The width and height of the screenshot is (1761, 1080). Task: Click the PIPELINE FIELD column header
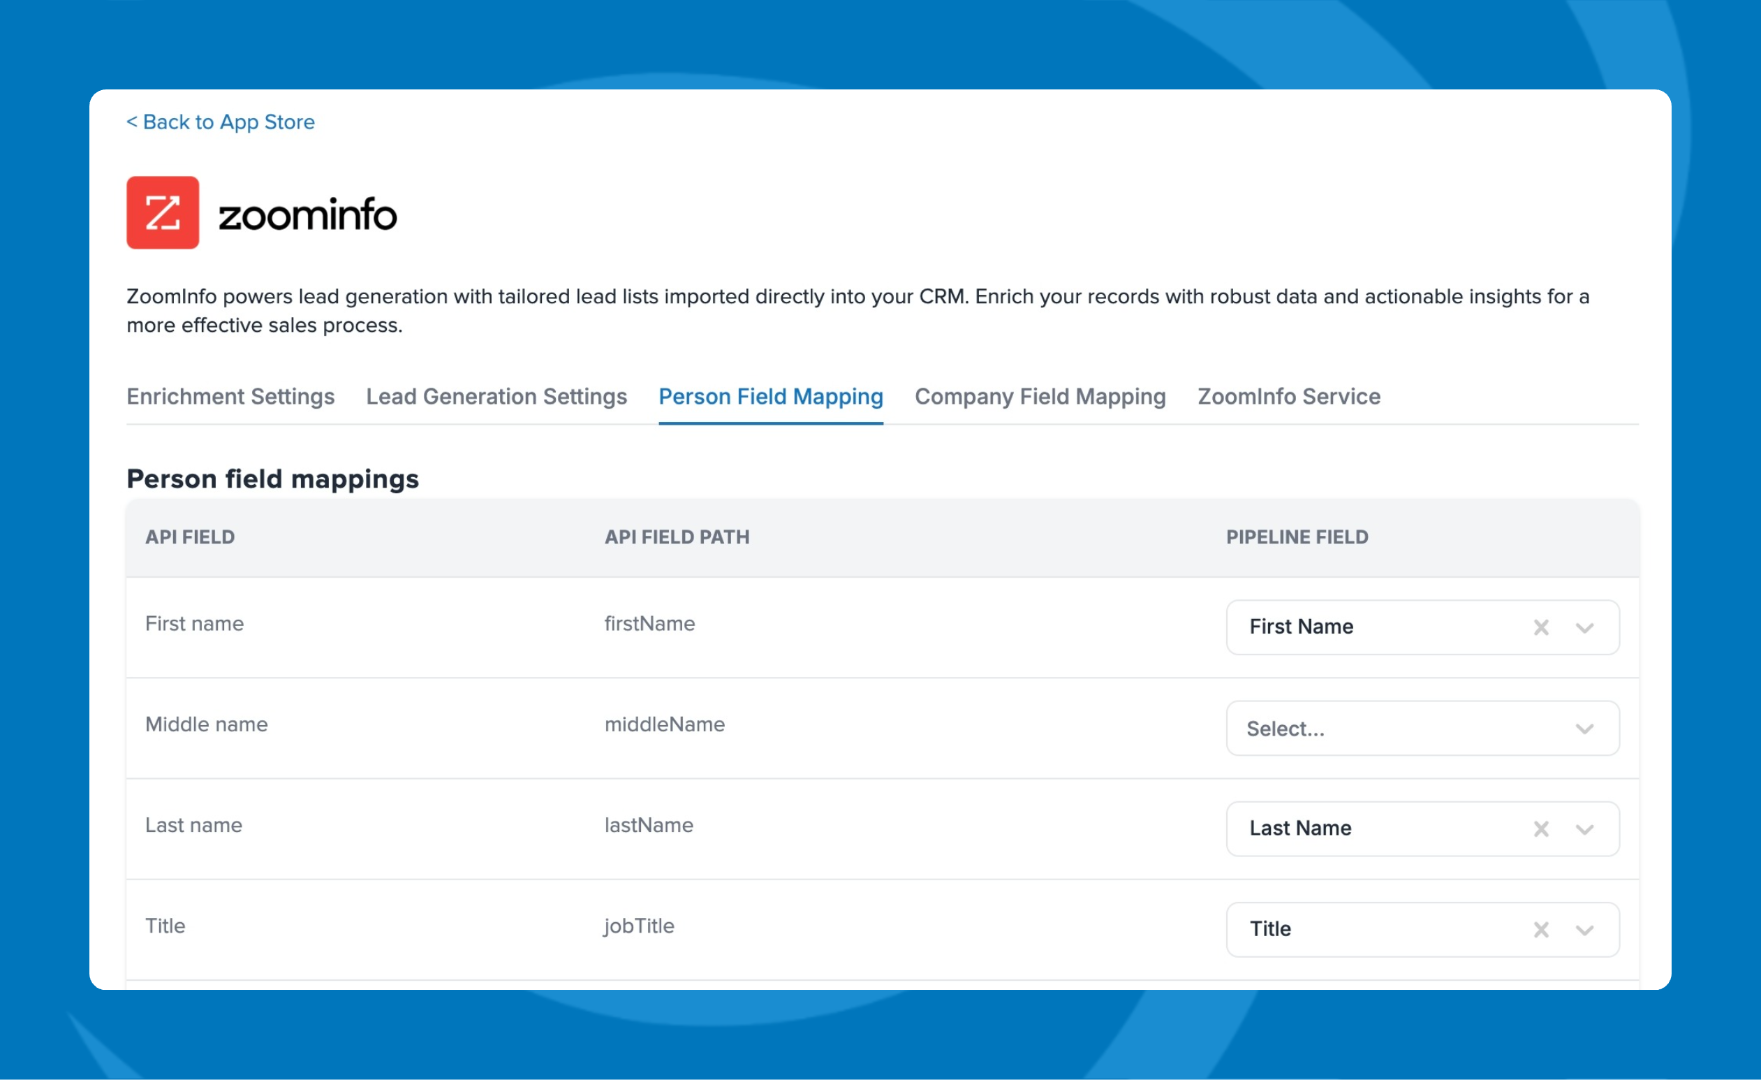coord(1297,537)
